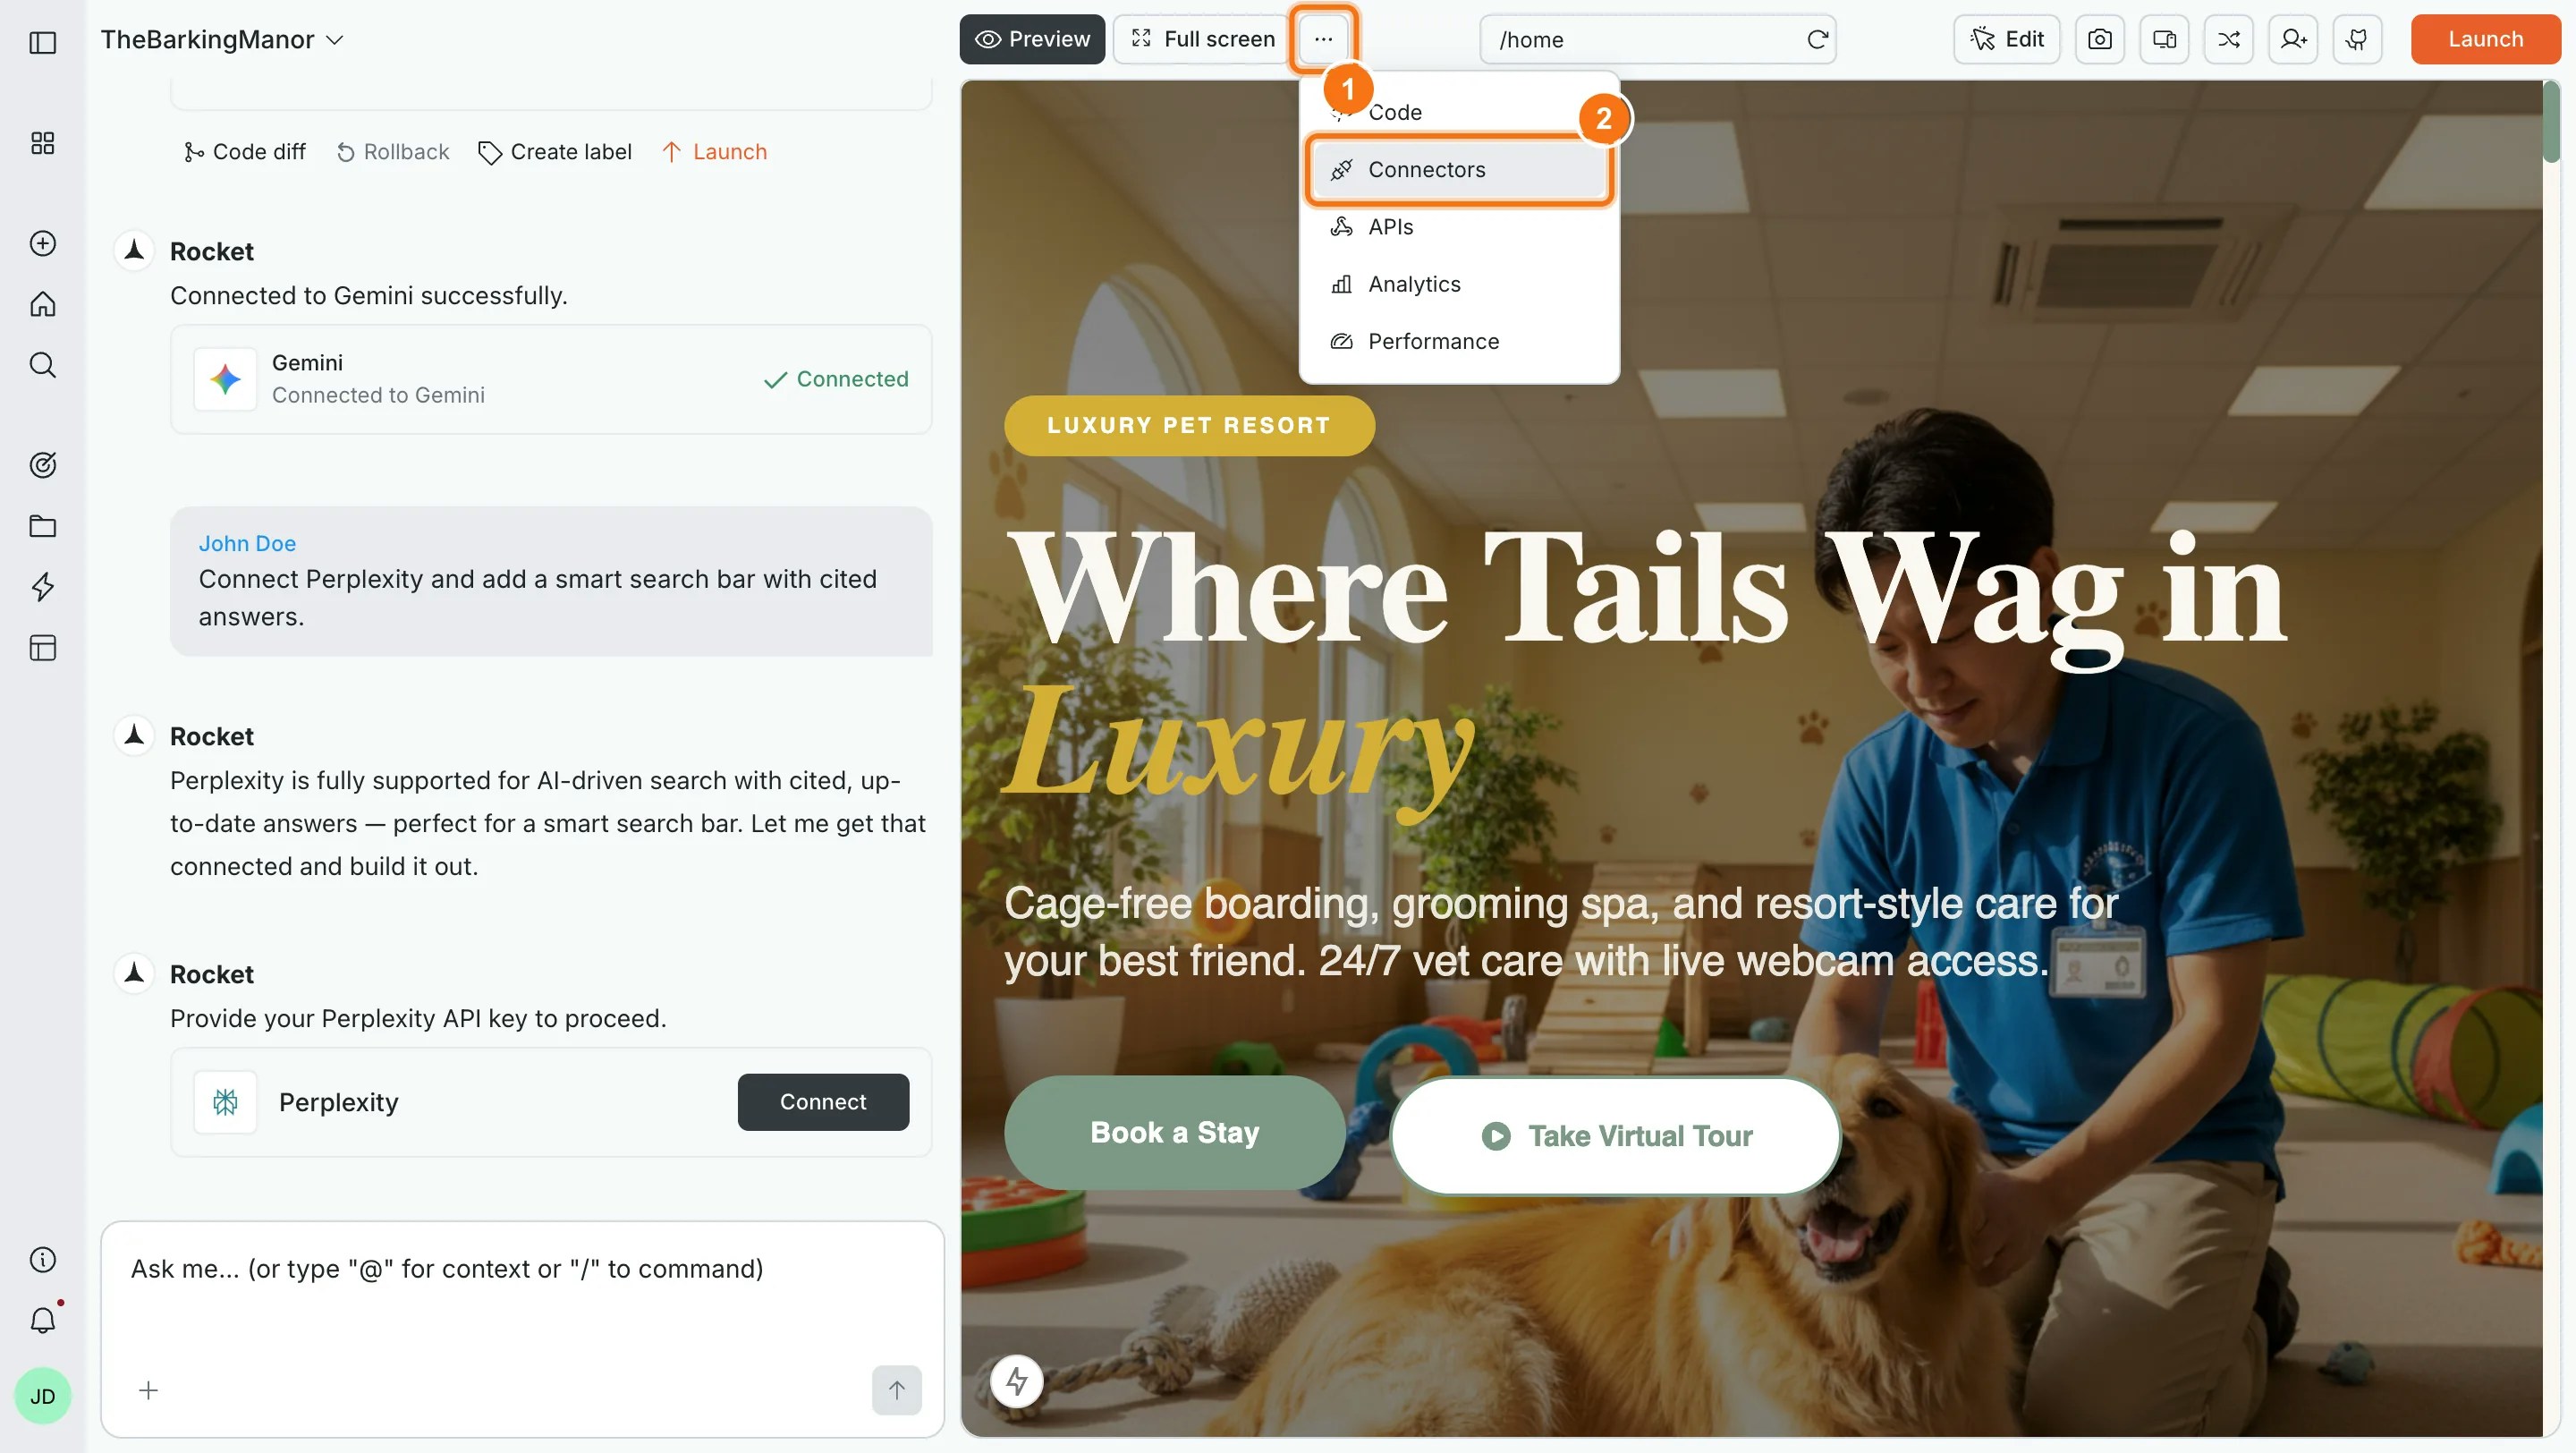2576x1453 pixels.
Task: Collapse the left sidebar panel icon
Action: pyautogui.click(x=43, y=42)
